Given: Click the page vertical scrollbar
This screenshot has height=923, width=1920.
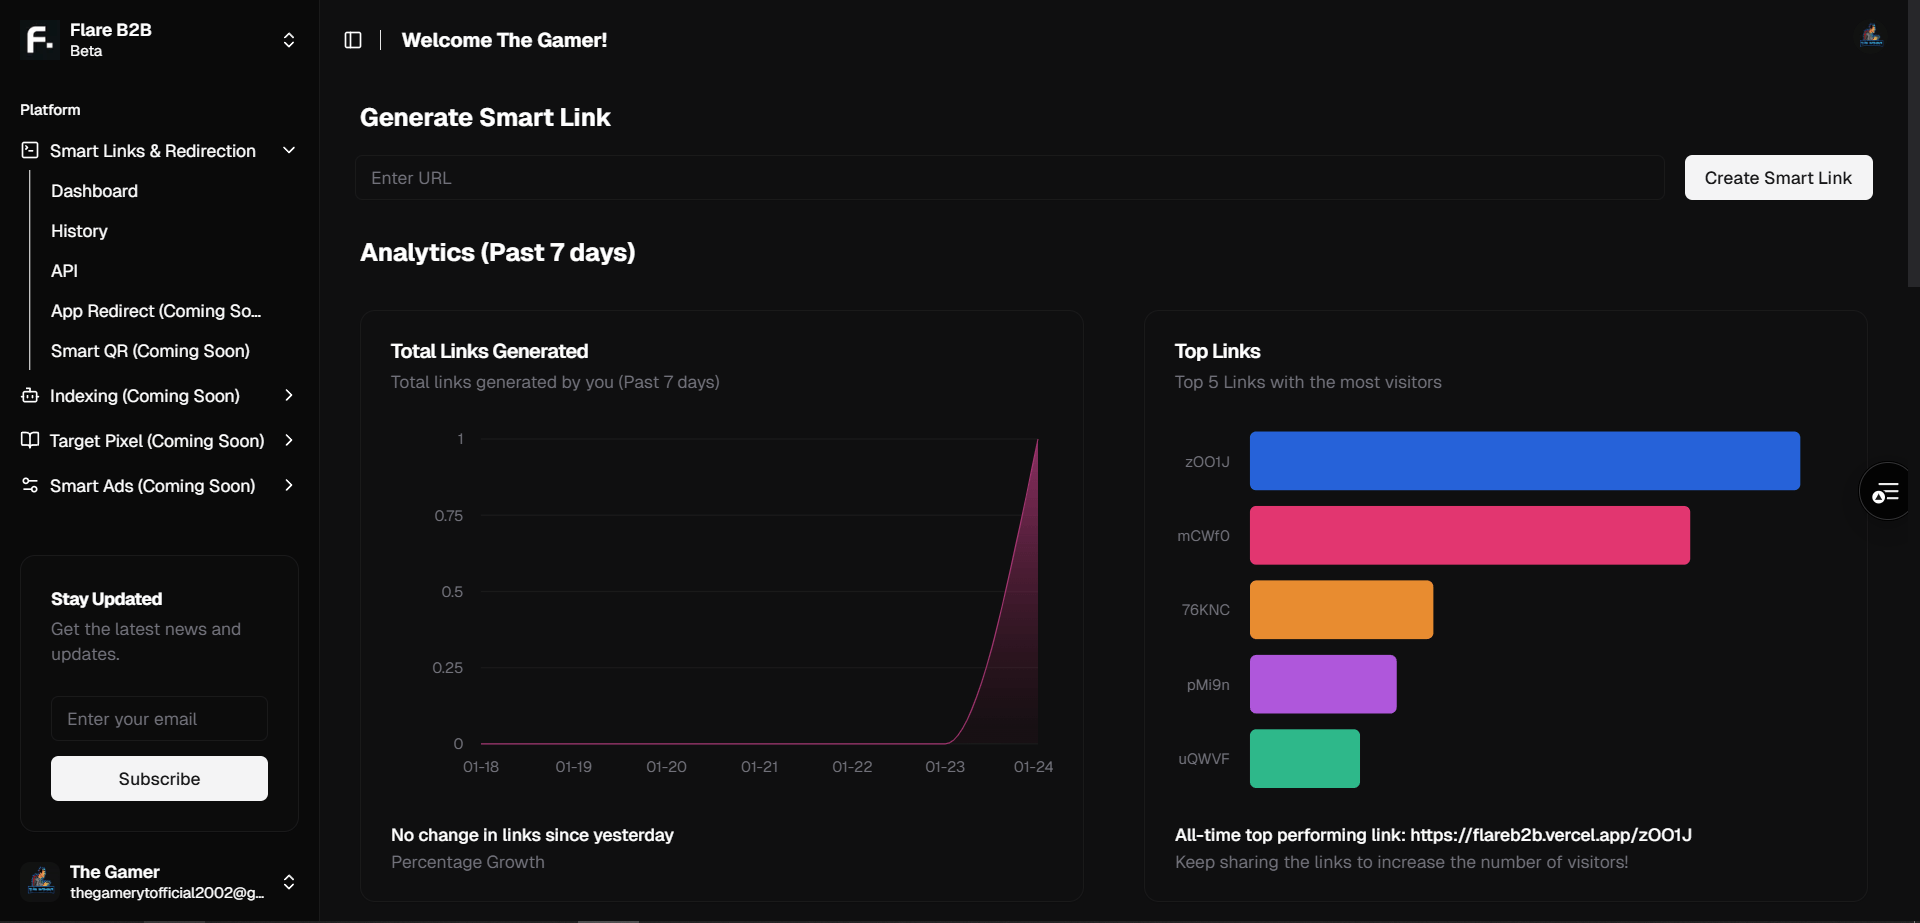Looking at the screenshot, I should pos(1913,143).
